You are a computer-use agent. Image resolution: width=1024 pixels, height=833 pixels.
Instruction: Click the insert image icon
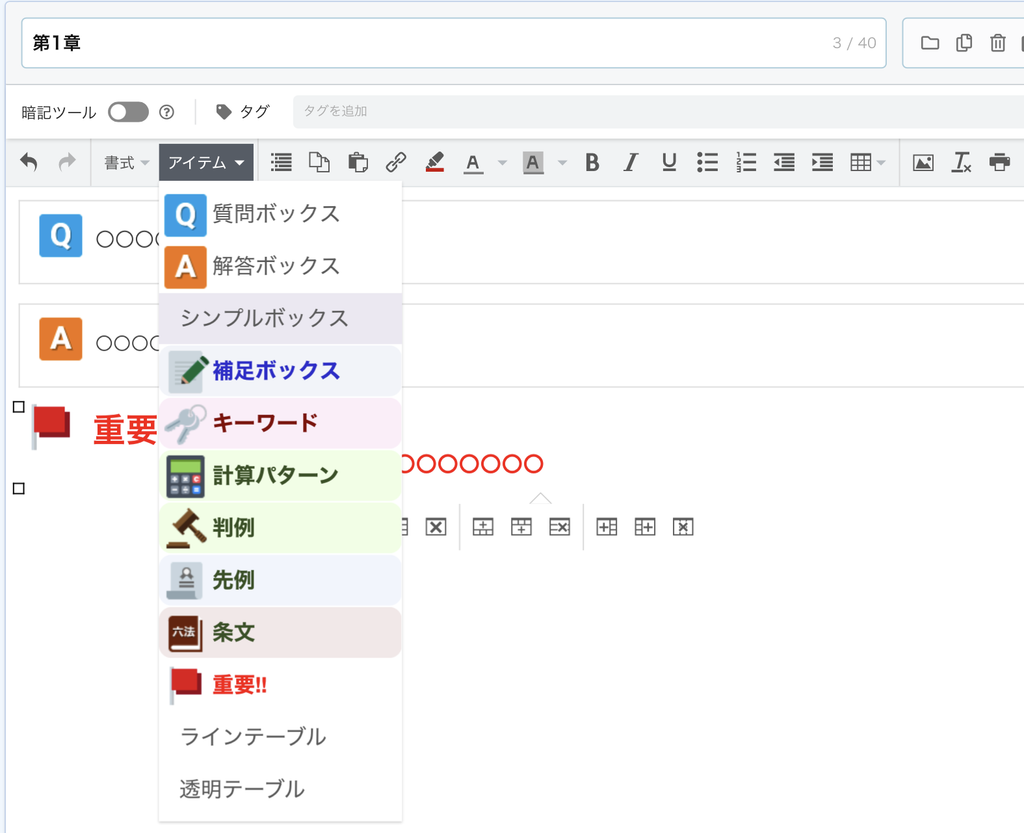[x=923, y=162]
